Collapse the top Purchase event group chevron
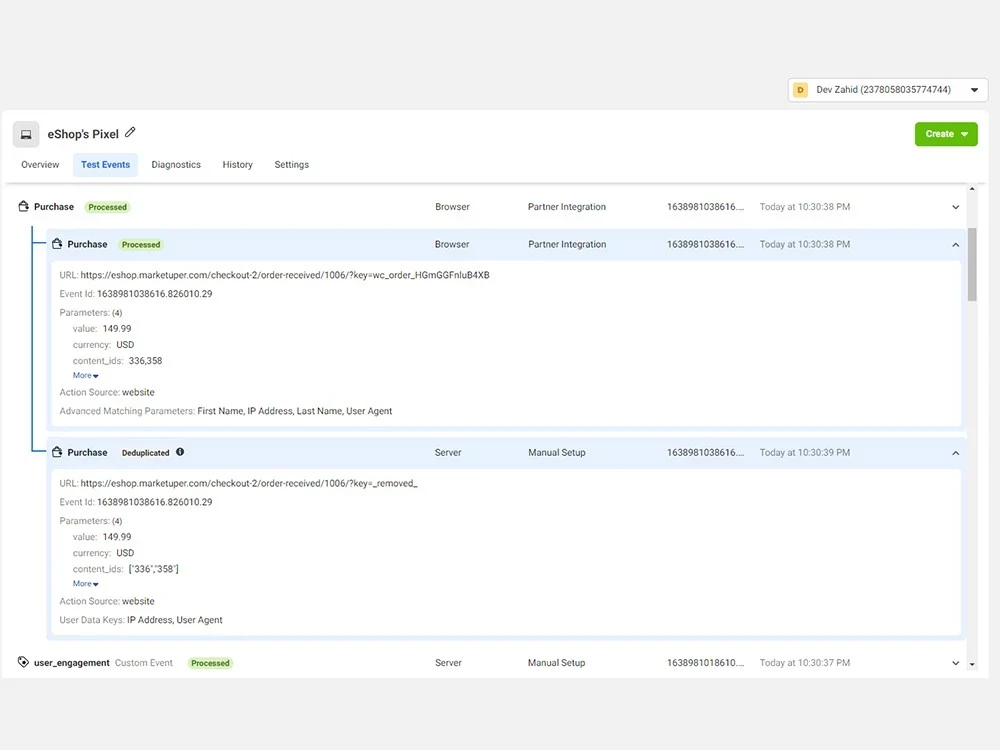This screenshot has height=750, width=1000. point(955,207)
